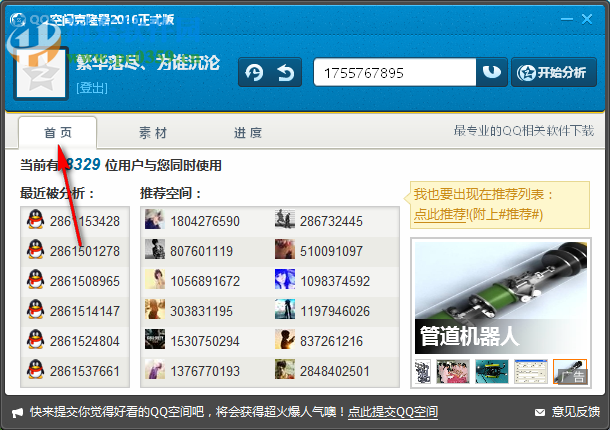This screenshot has height=430, width=610.
Task: Select recommended space 837261216
Action: point(331,341)
